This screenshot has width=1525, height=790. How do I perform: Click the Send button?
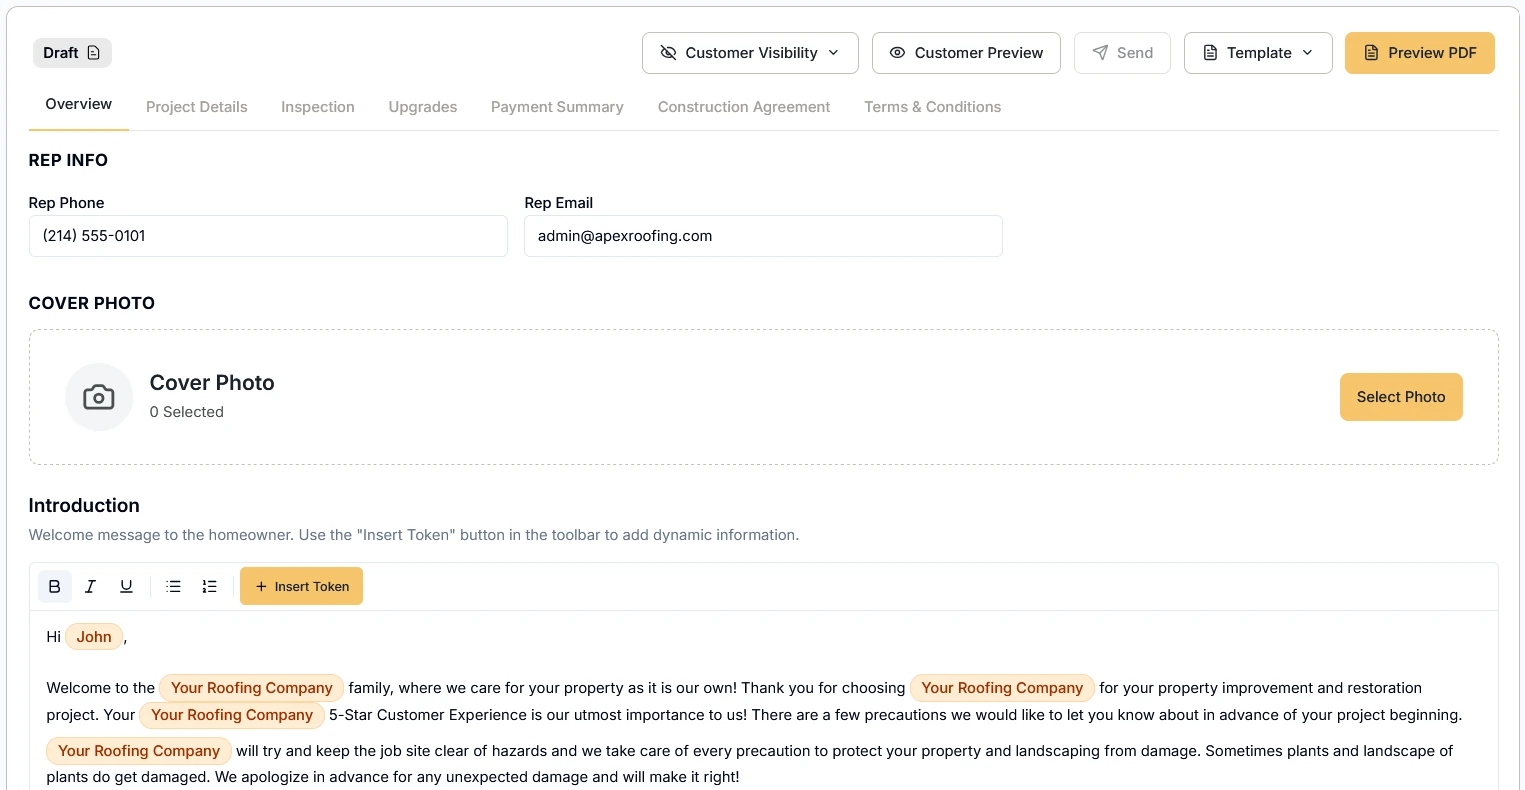click(1122, 53)
